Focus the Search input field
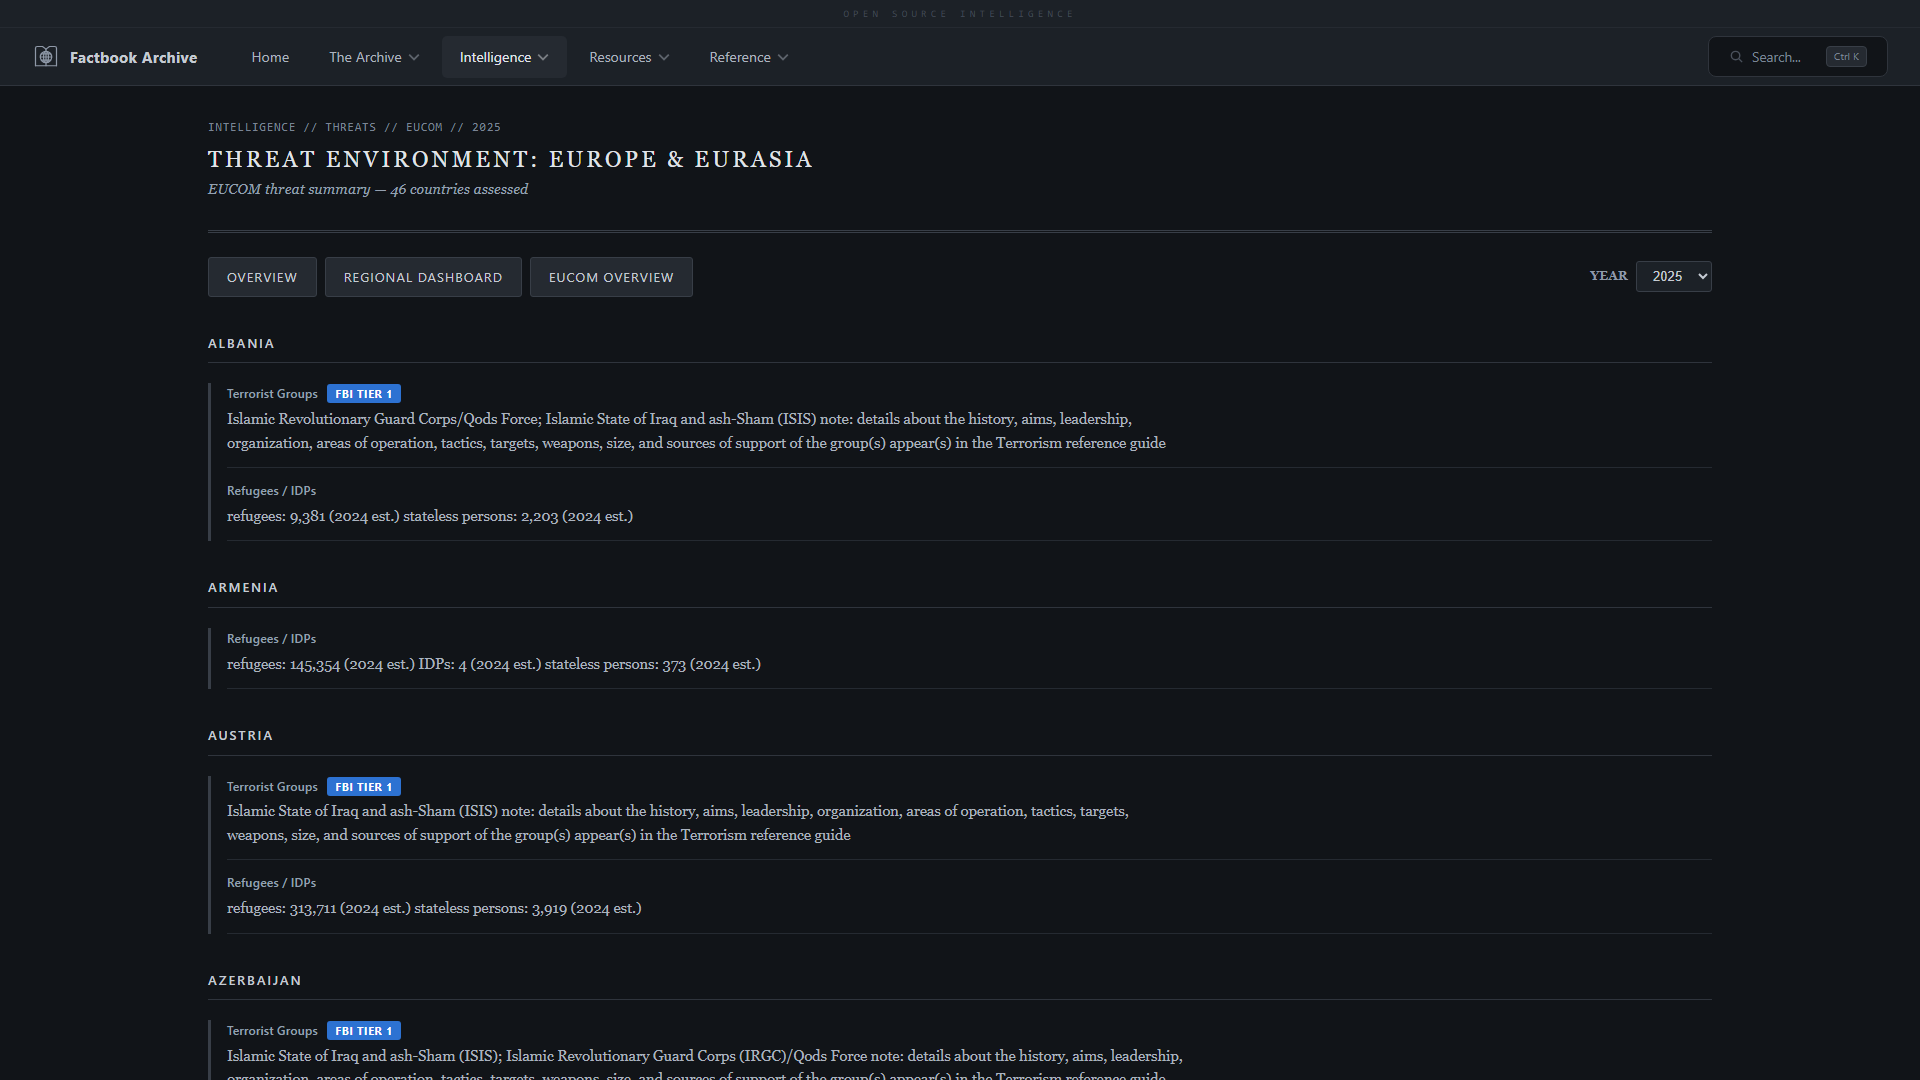1920x1080 pixels. pyautogui.click(x=1780, y=57)
